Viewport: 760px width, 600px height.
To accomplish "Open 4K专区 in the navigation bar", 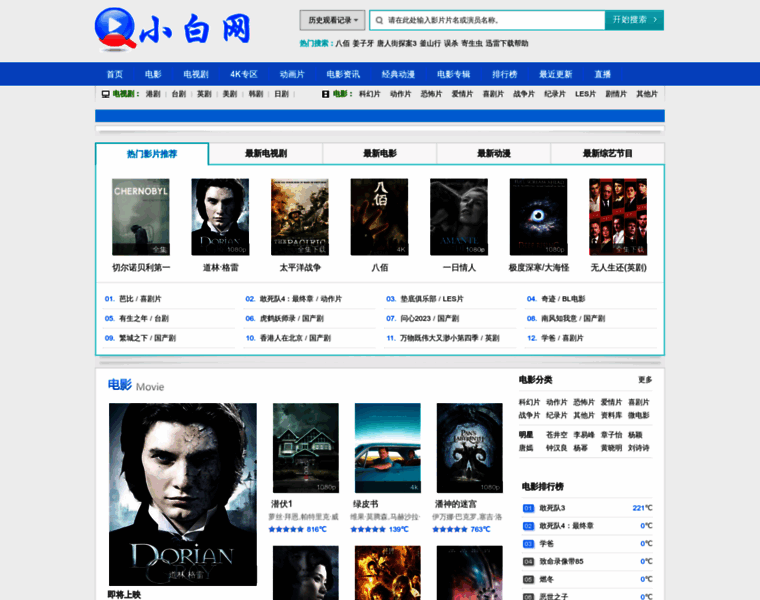I will pos(244,74).
